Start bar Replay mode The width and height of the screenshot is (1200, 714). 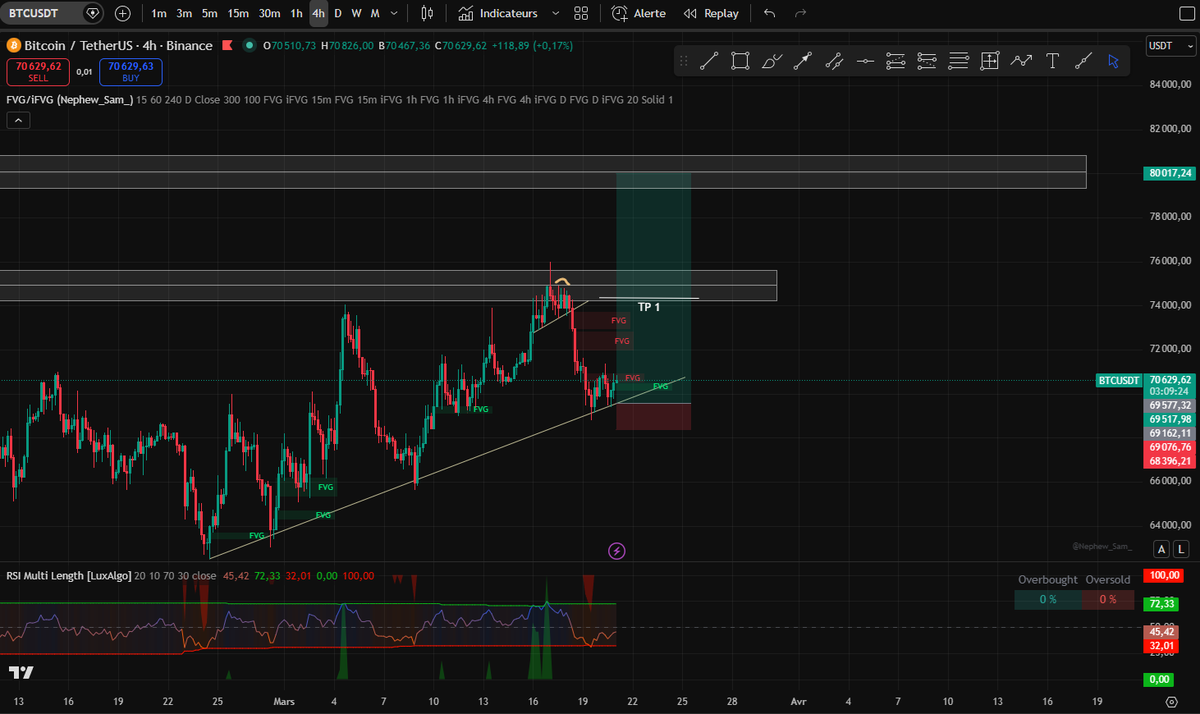click(711, 13)
